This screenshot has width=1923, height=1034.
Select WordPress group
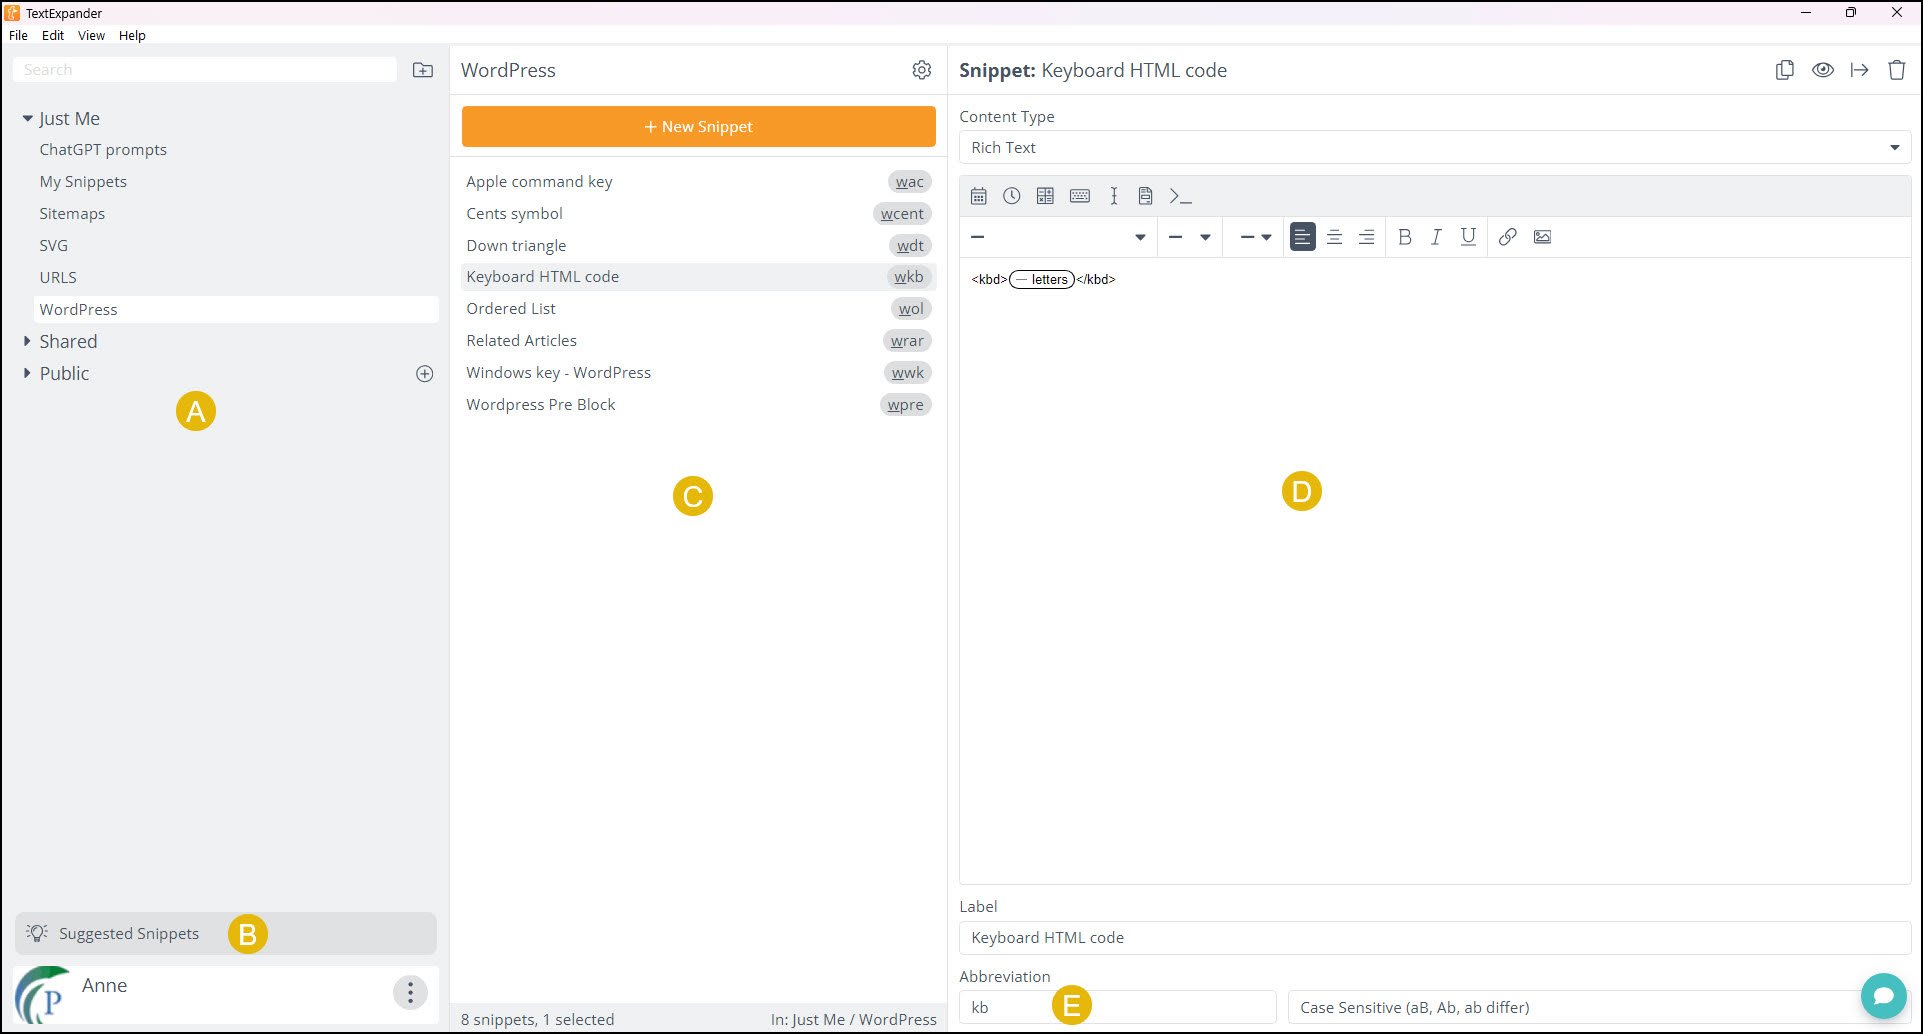click(236, 310)
